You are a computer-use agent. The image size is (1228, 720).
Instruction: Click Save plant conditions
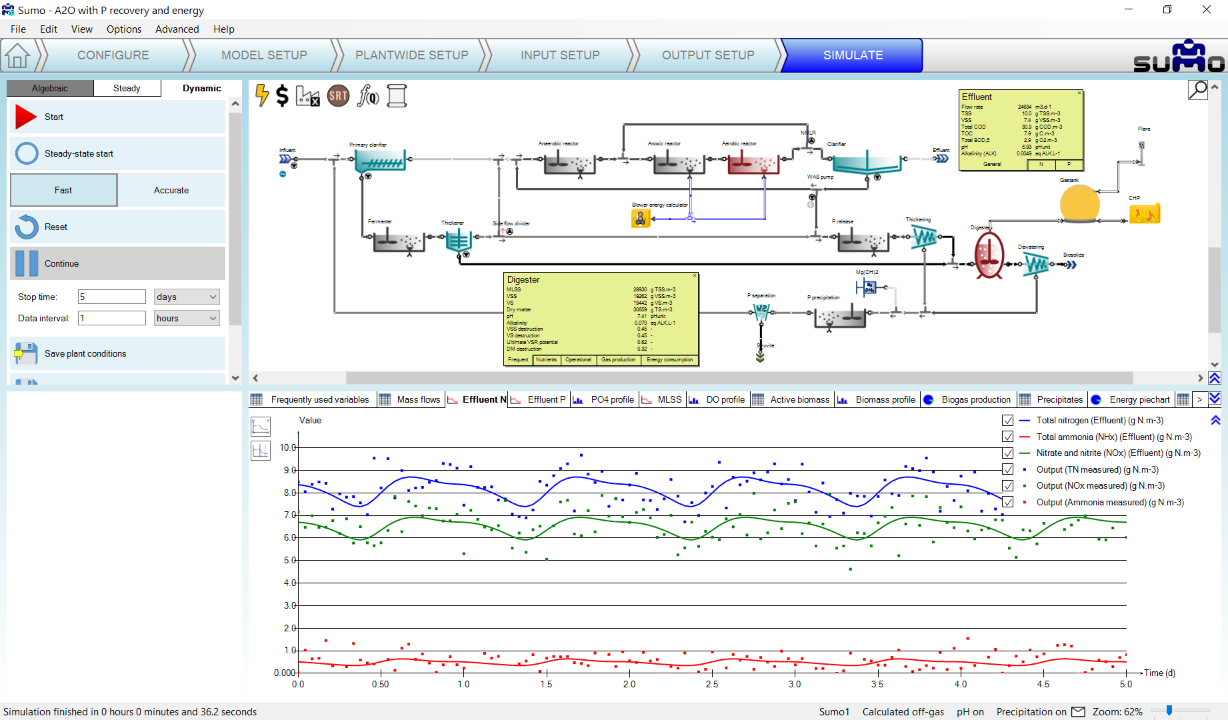117,354
